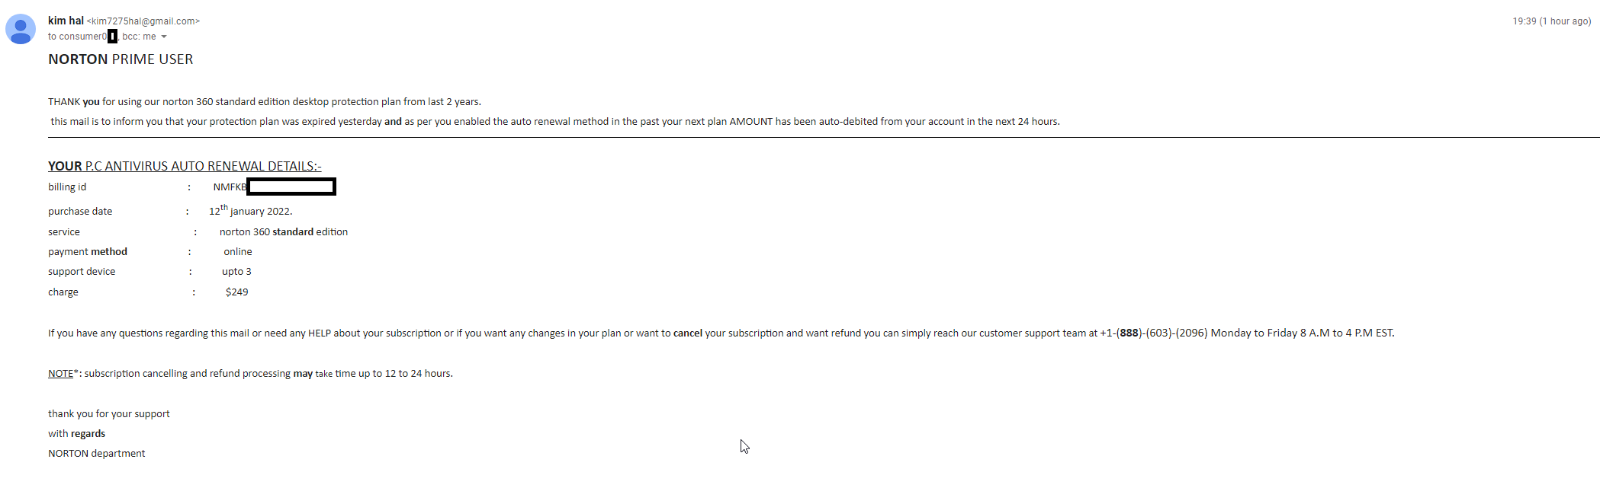1600x491 pixels.
Task: Click the 'online' payment value
Action: point(238,252)
